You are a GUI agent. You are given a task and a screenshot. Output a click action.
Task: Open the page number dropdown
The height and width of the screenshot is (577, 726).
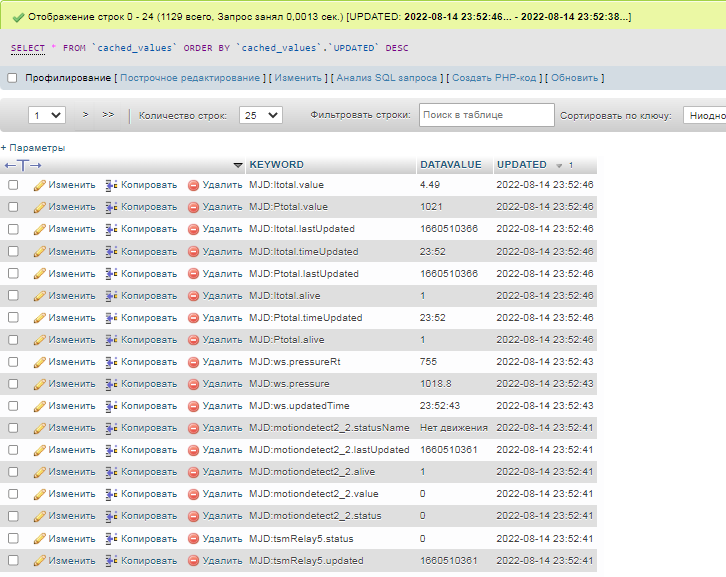pyautogui.click(x=47, y=116)
